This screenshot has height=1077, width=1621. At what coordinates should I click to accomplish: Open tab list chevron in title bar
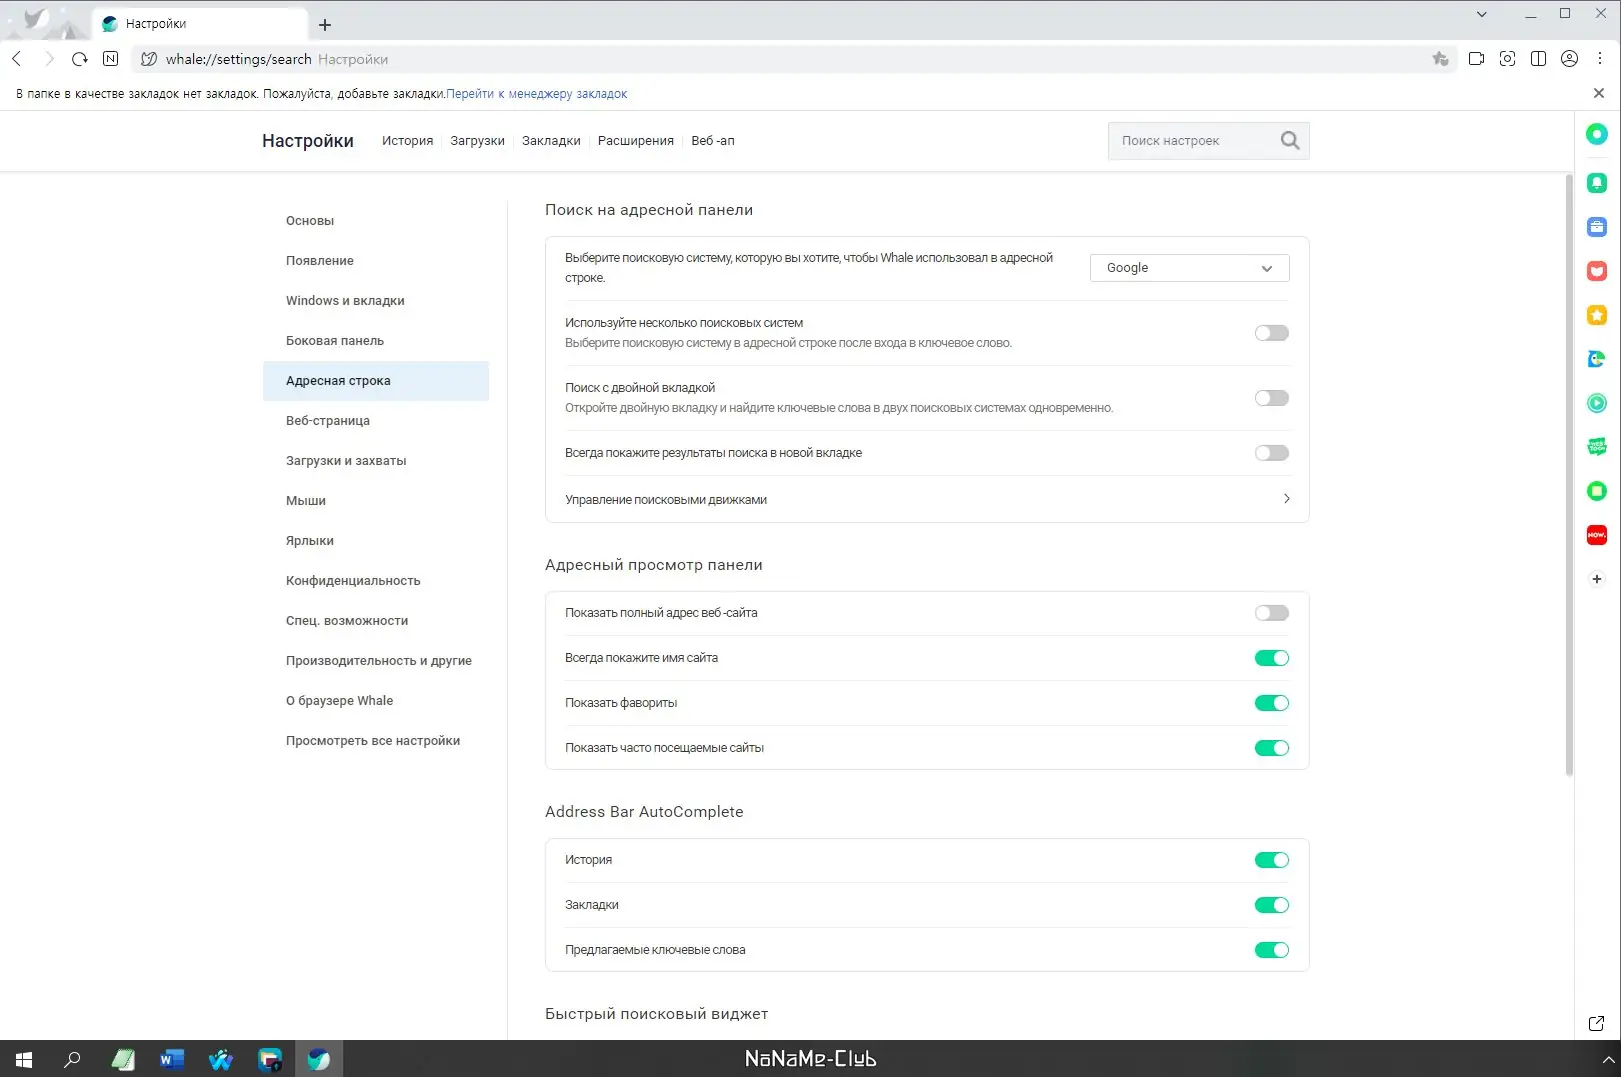tap(1481, 14)
